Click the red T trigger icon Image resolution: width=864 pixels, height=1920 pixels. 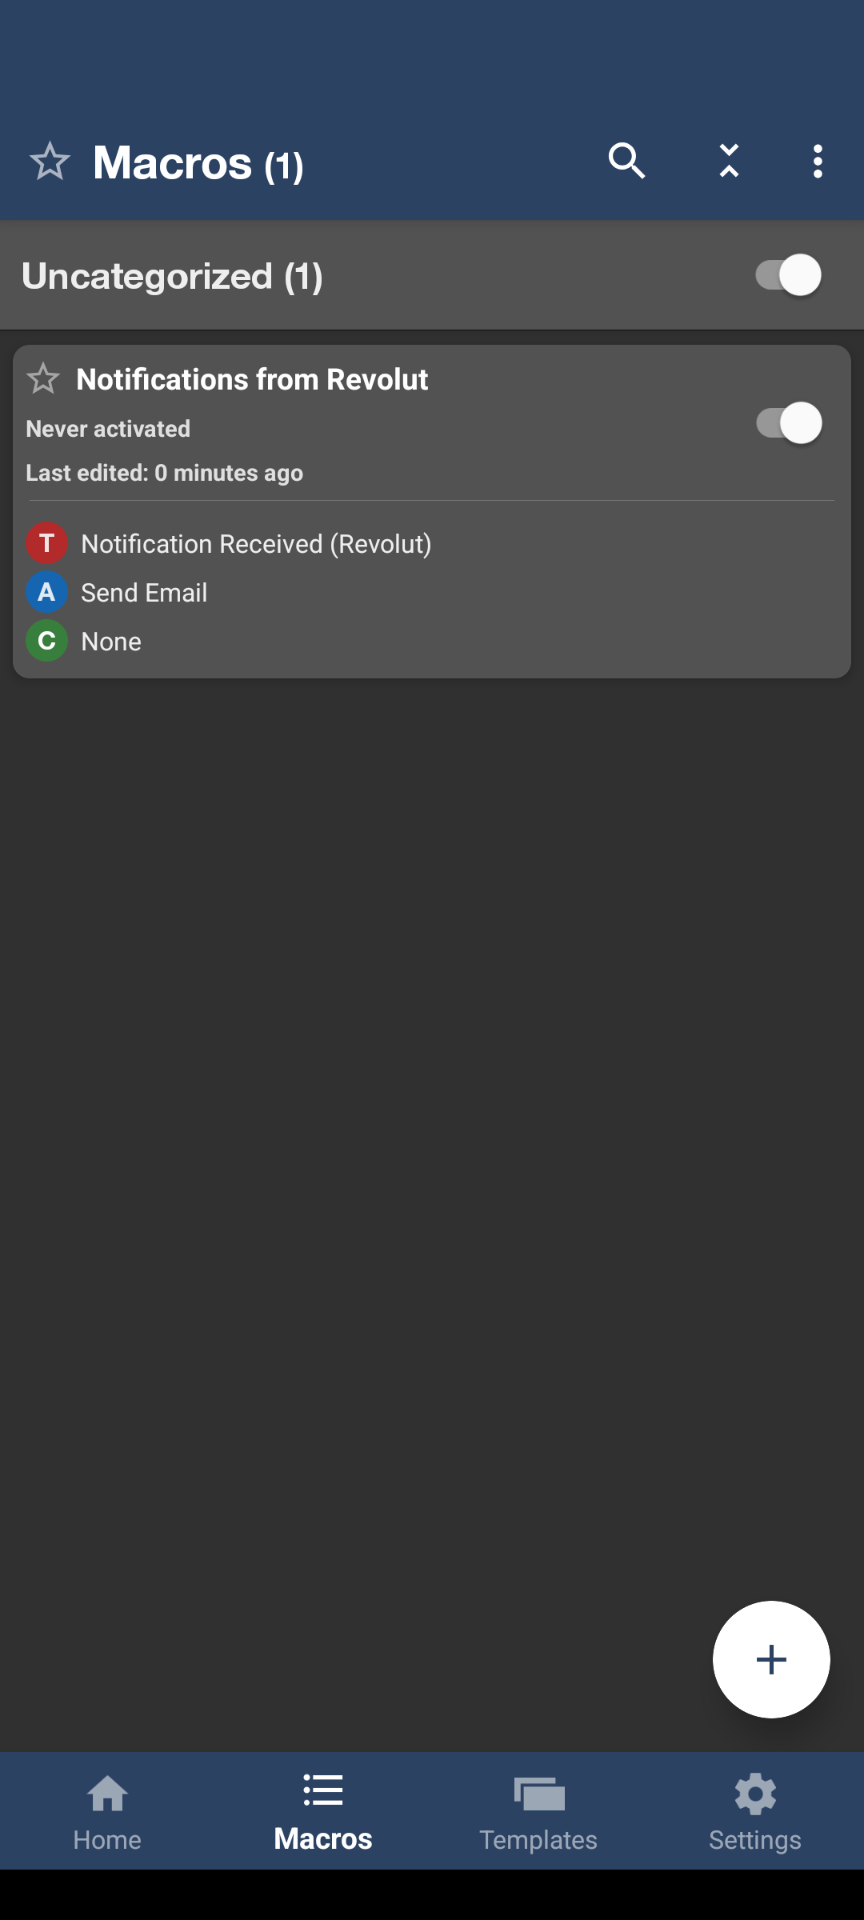point(46,543)
